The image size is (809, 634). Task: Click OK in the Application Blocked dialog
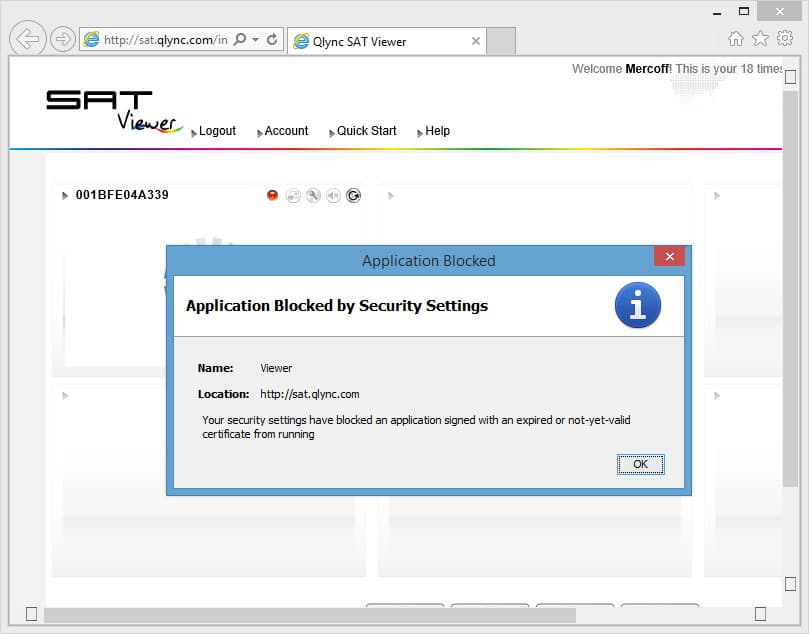pos(640,464)
